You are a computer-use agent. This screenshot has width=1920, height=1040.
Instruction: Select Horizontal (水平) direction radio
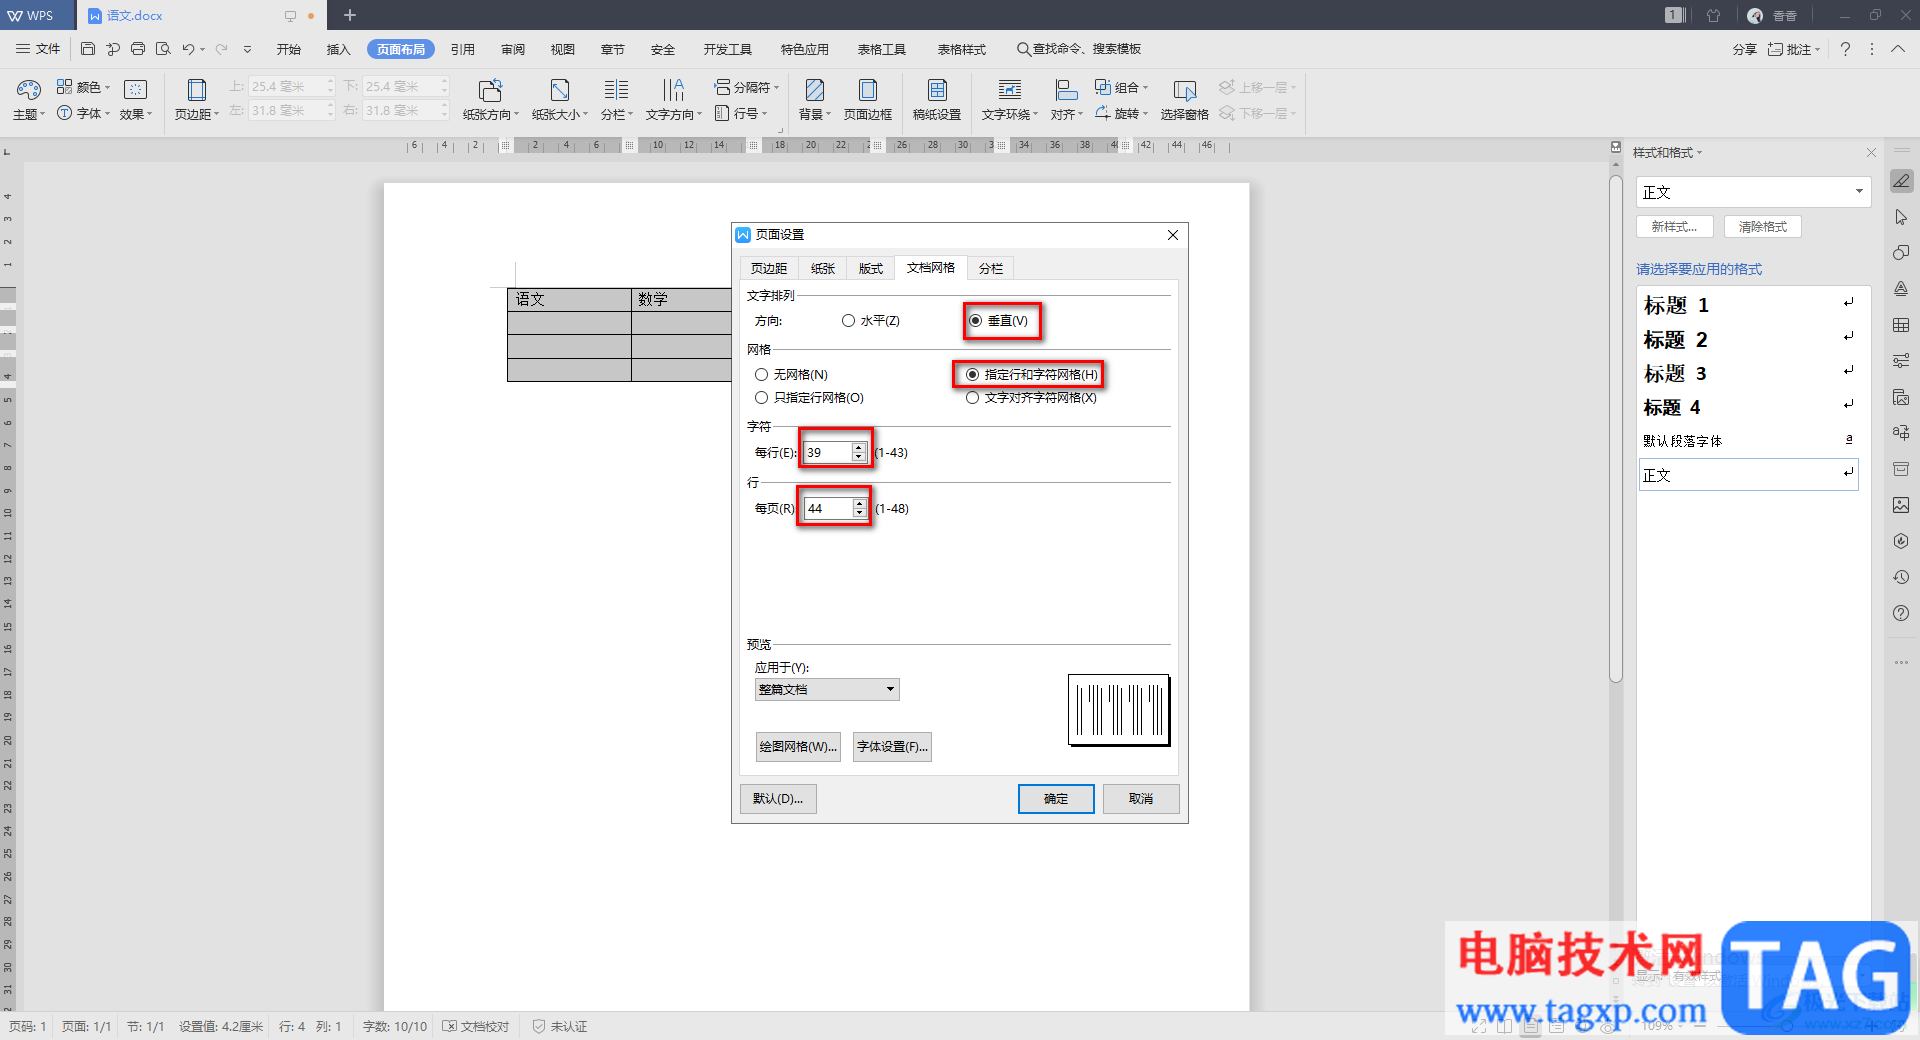(848, 321)
